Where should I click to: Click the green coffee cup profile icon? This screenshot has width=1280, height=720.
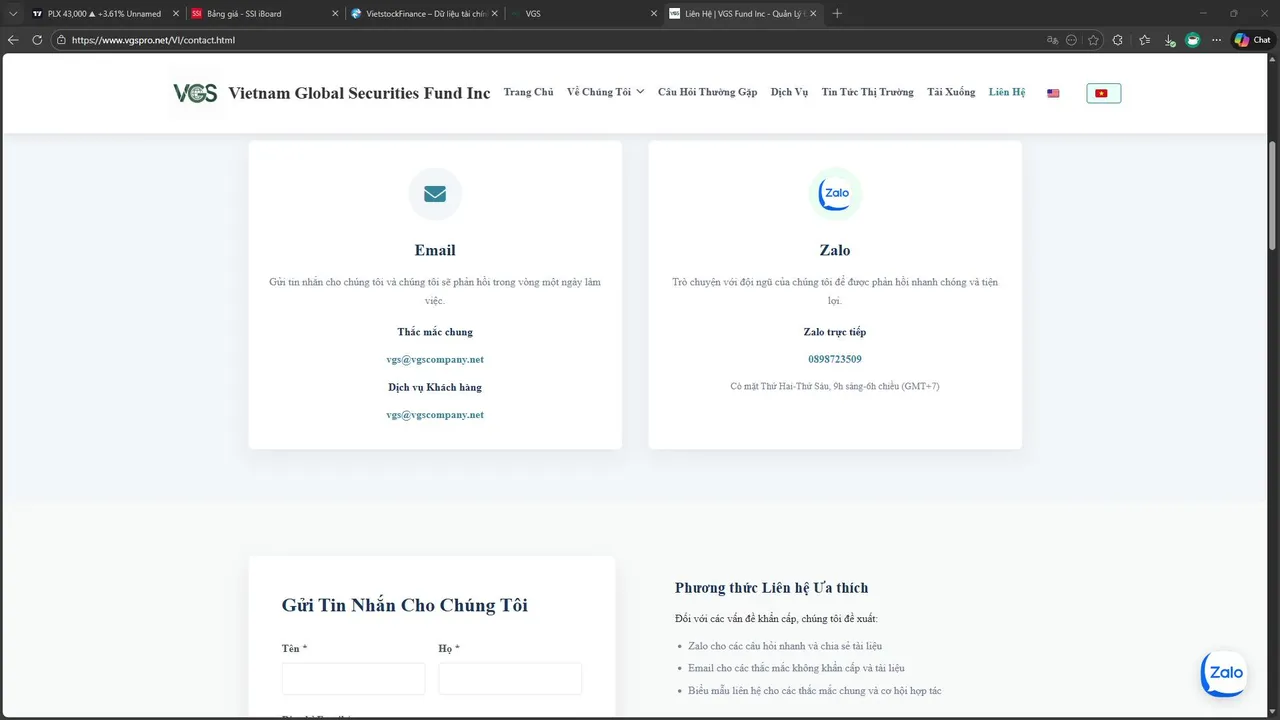(x=1193, y=40)
